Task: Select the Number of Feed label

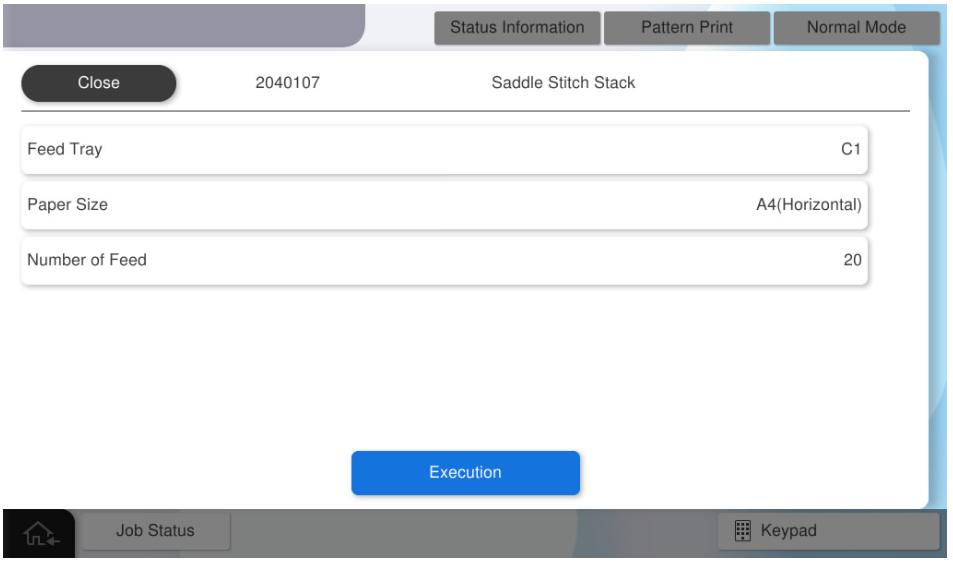Action: 87,260
